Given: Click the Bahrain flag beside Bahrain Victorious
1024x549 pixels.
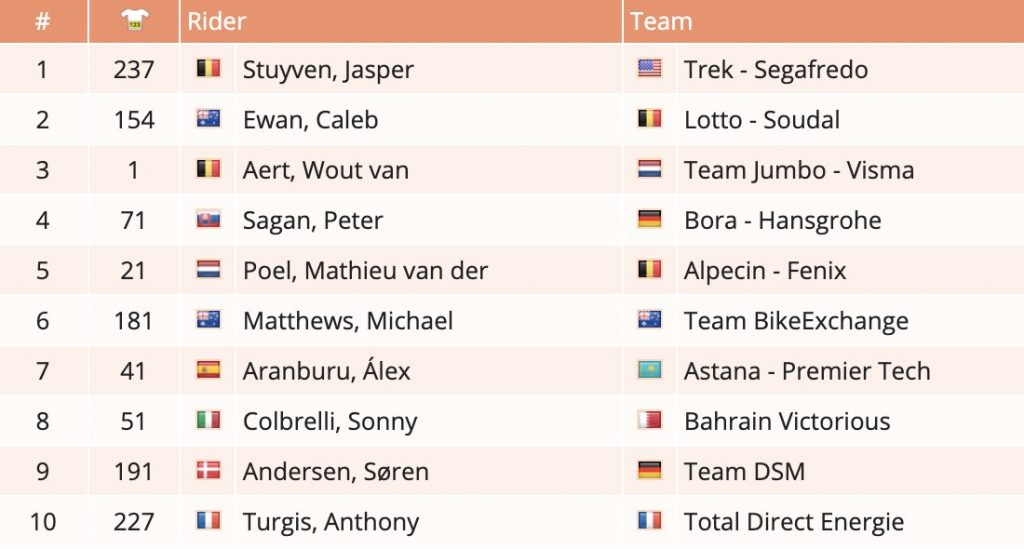Looking at the screenshot, I should [x=649, y=420].
